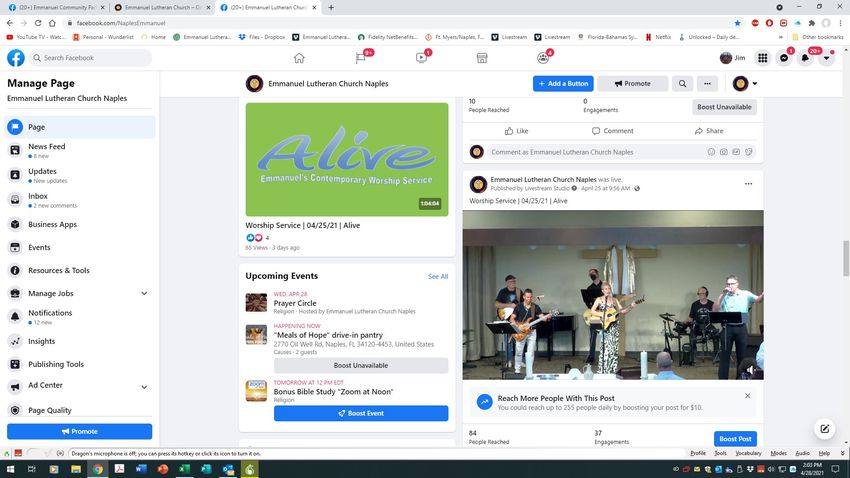Click the blue Promote button in sidebar
The width and height of the screenshot is (850, 478).
[x=80, y=431]
